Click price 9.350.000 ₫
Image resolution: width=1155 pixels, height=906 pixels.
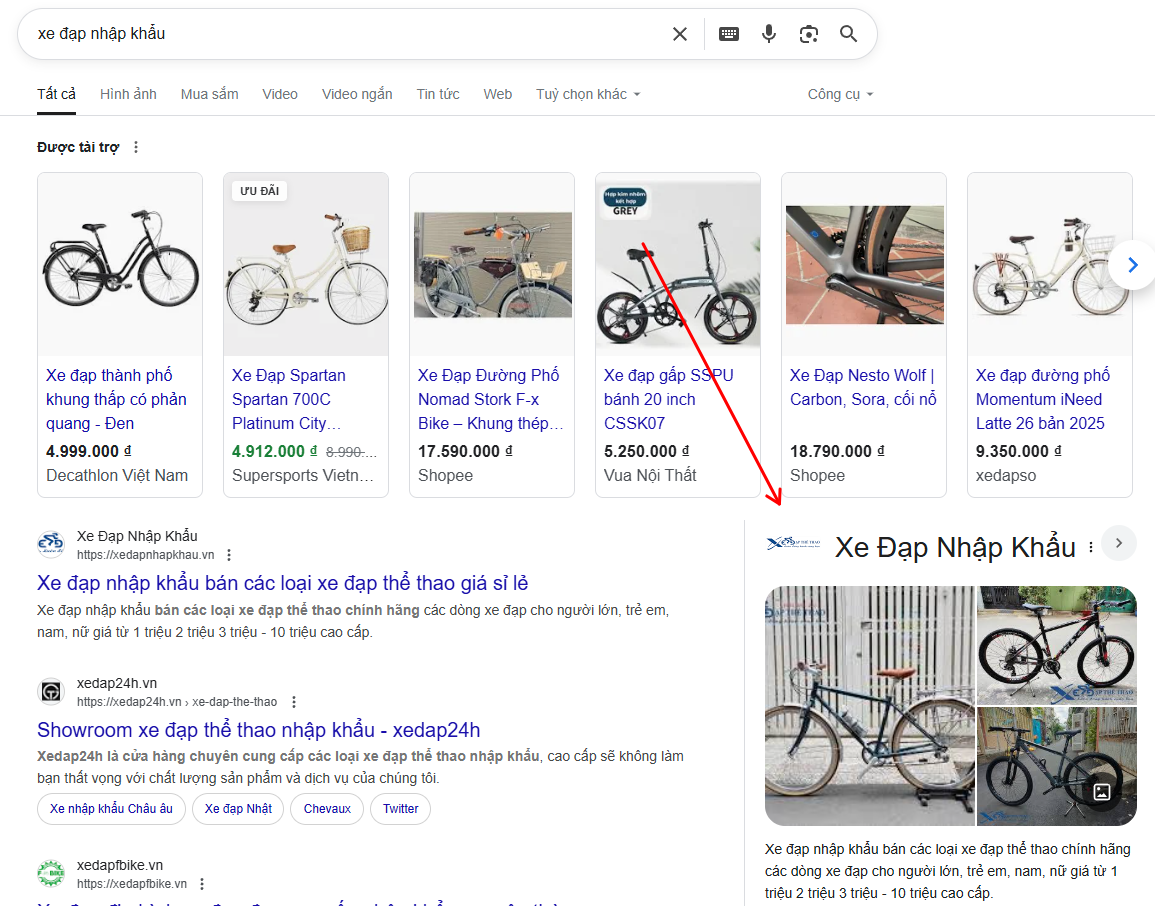(1019, 451)
